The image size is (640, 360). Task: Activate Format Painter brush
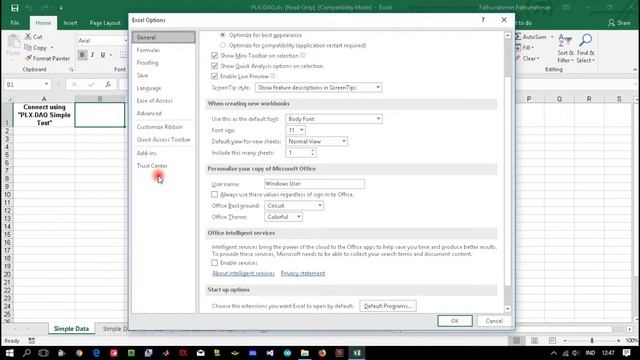tap(28, 58)
